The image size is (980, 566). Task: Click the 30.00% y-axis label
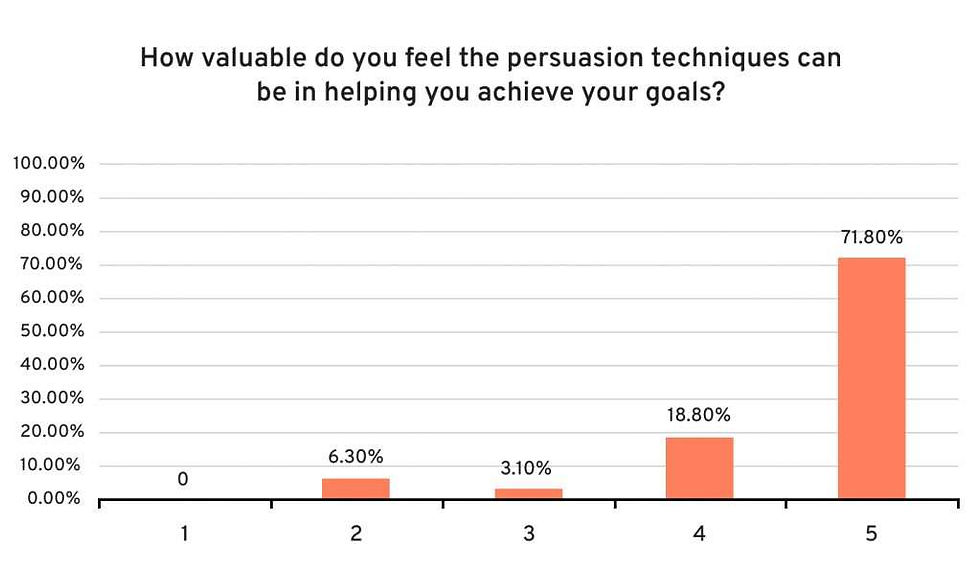52,398
